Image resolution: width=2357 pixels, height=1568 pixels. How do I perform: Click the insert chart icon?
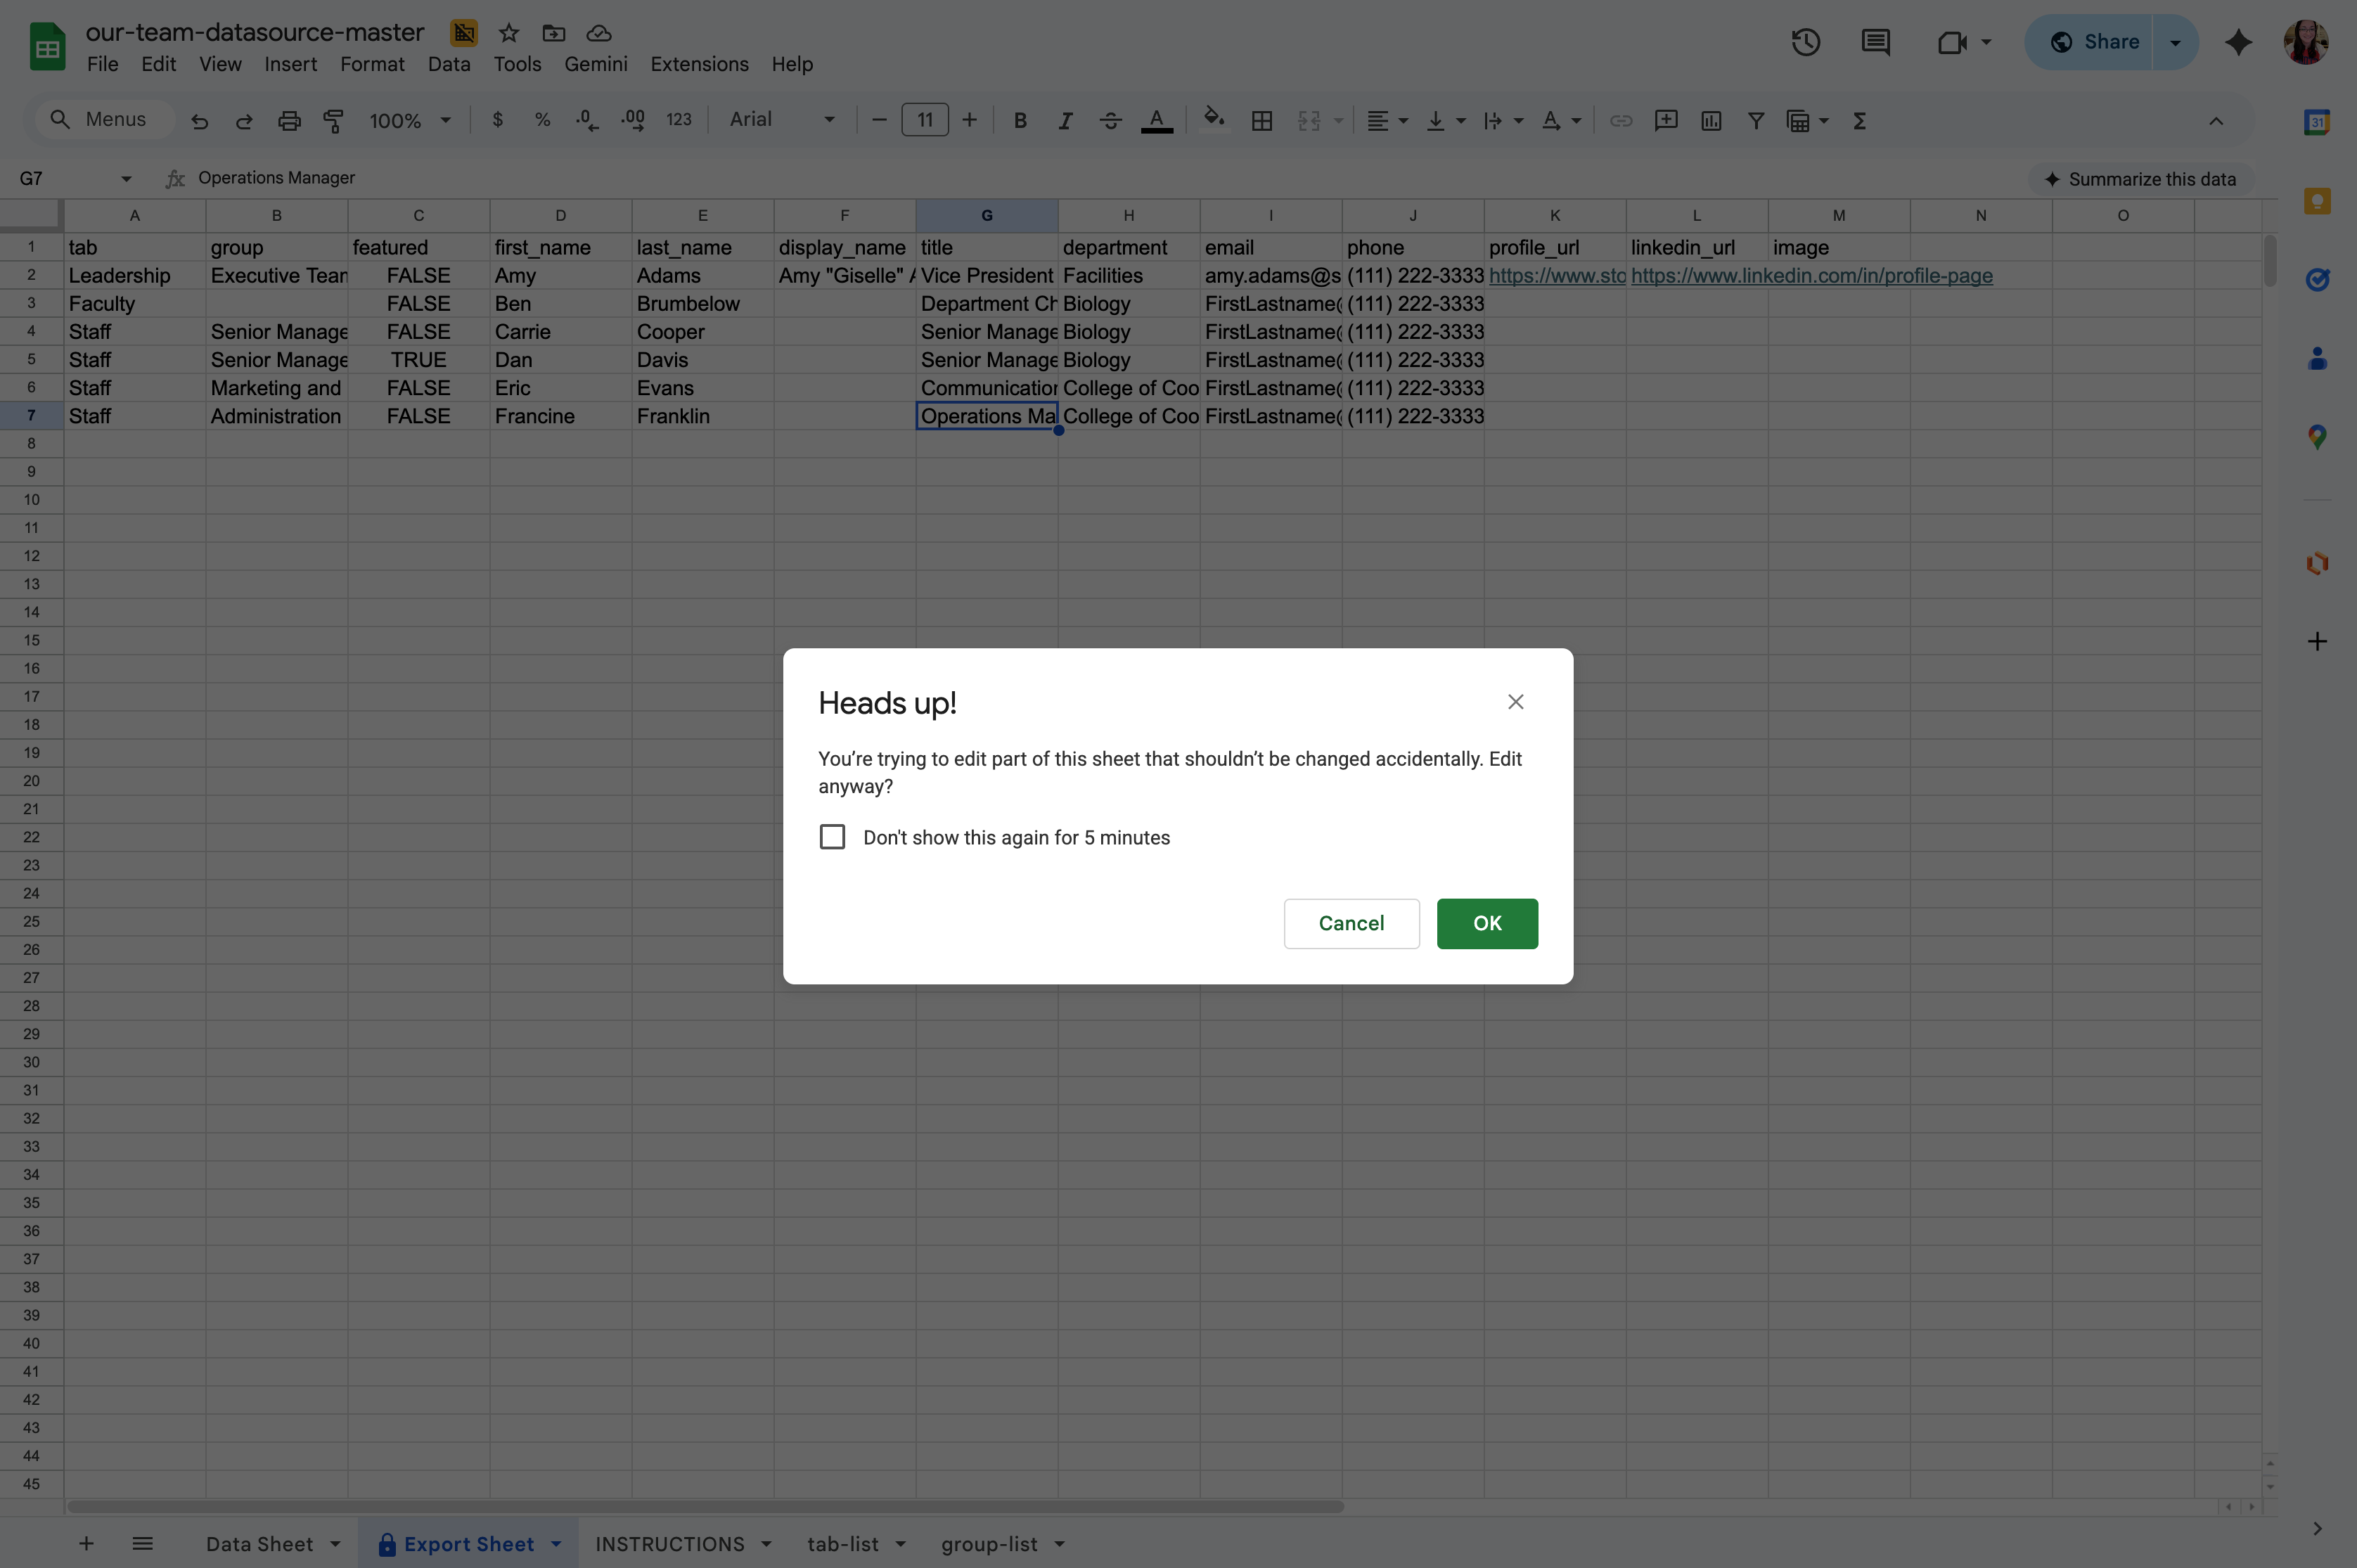1711,121
